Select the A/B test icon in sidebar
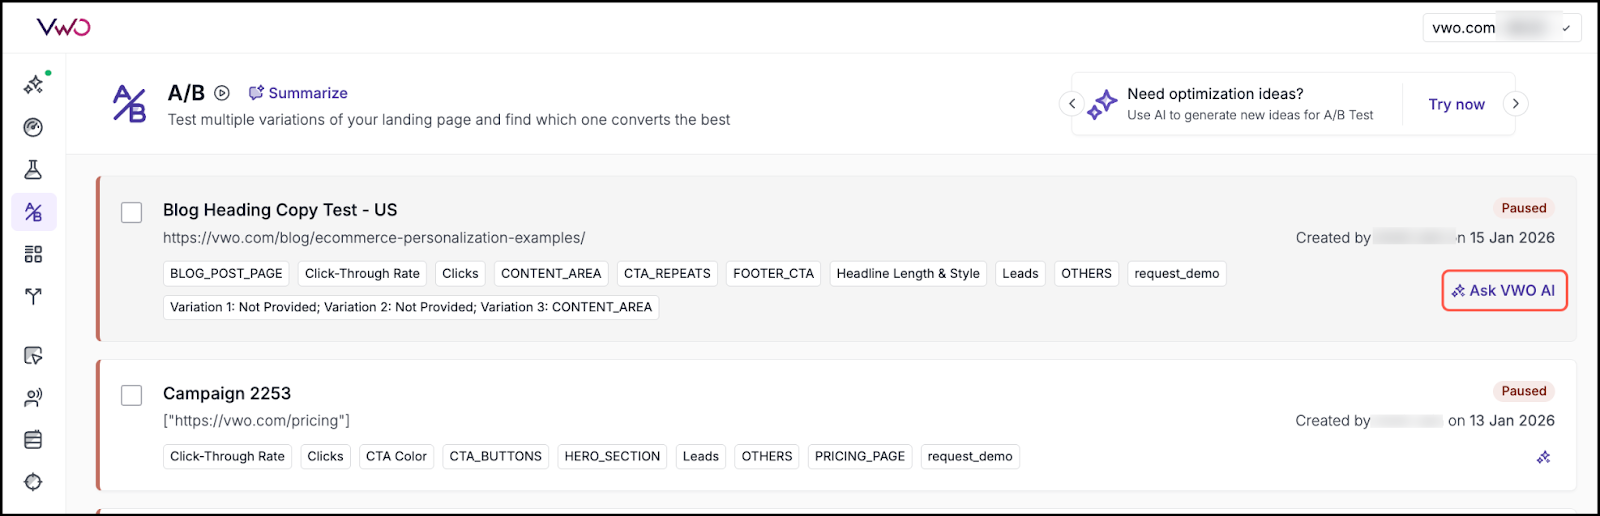 click(33, 212)
